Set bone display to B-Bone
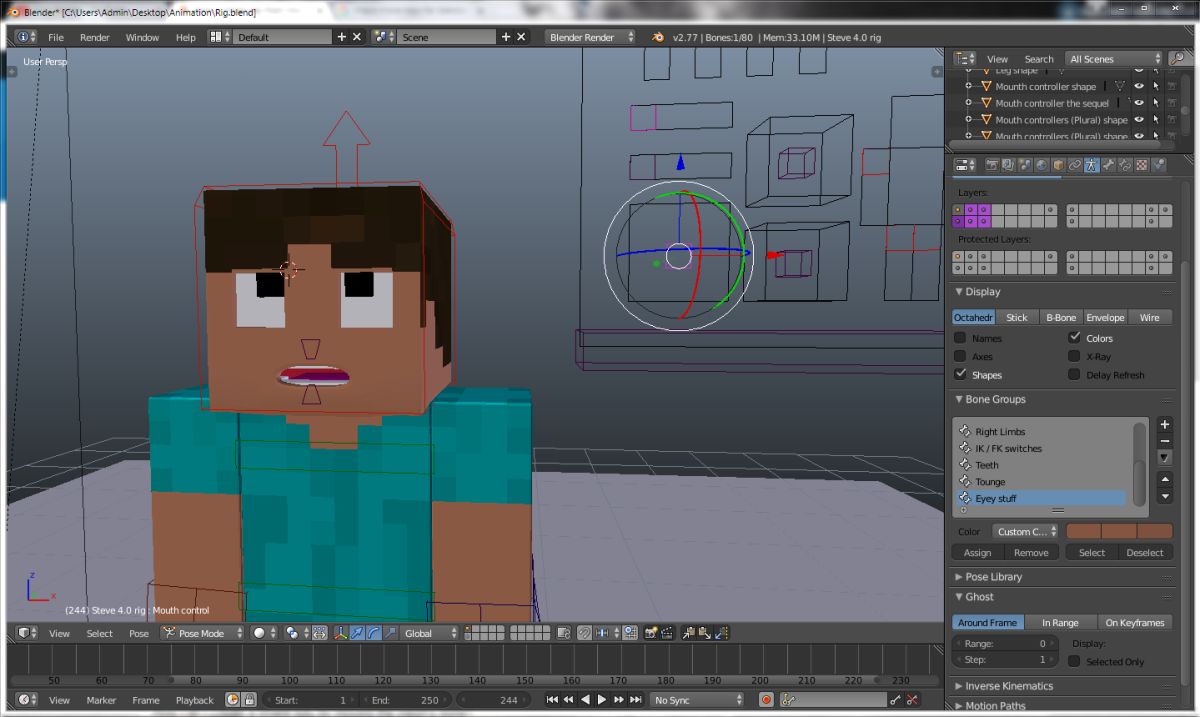Image resolution: width=1200 pixels, height=717 pixels. pyautogui.click(x=1061, y=317)
